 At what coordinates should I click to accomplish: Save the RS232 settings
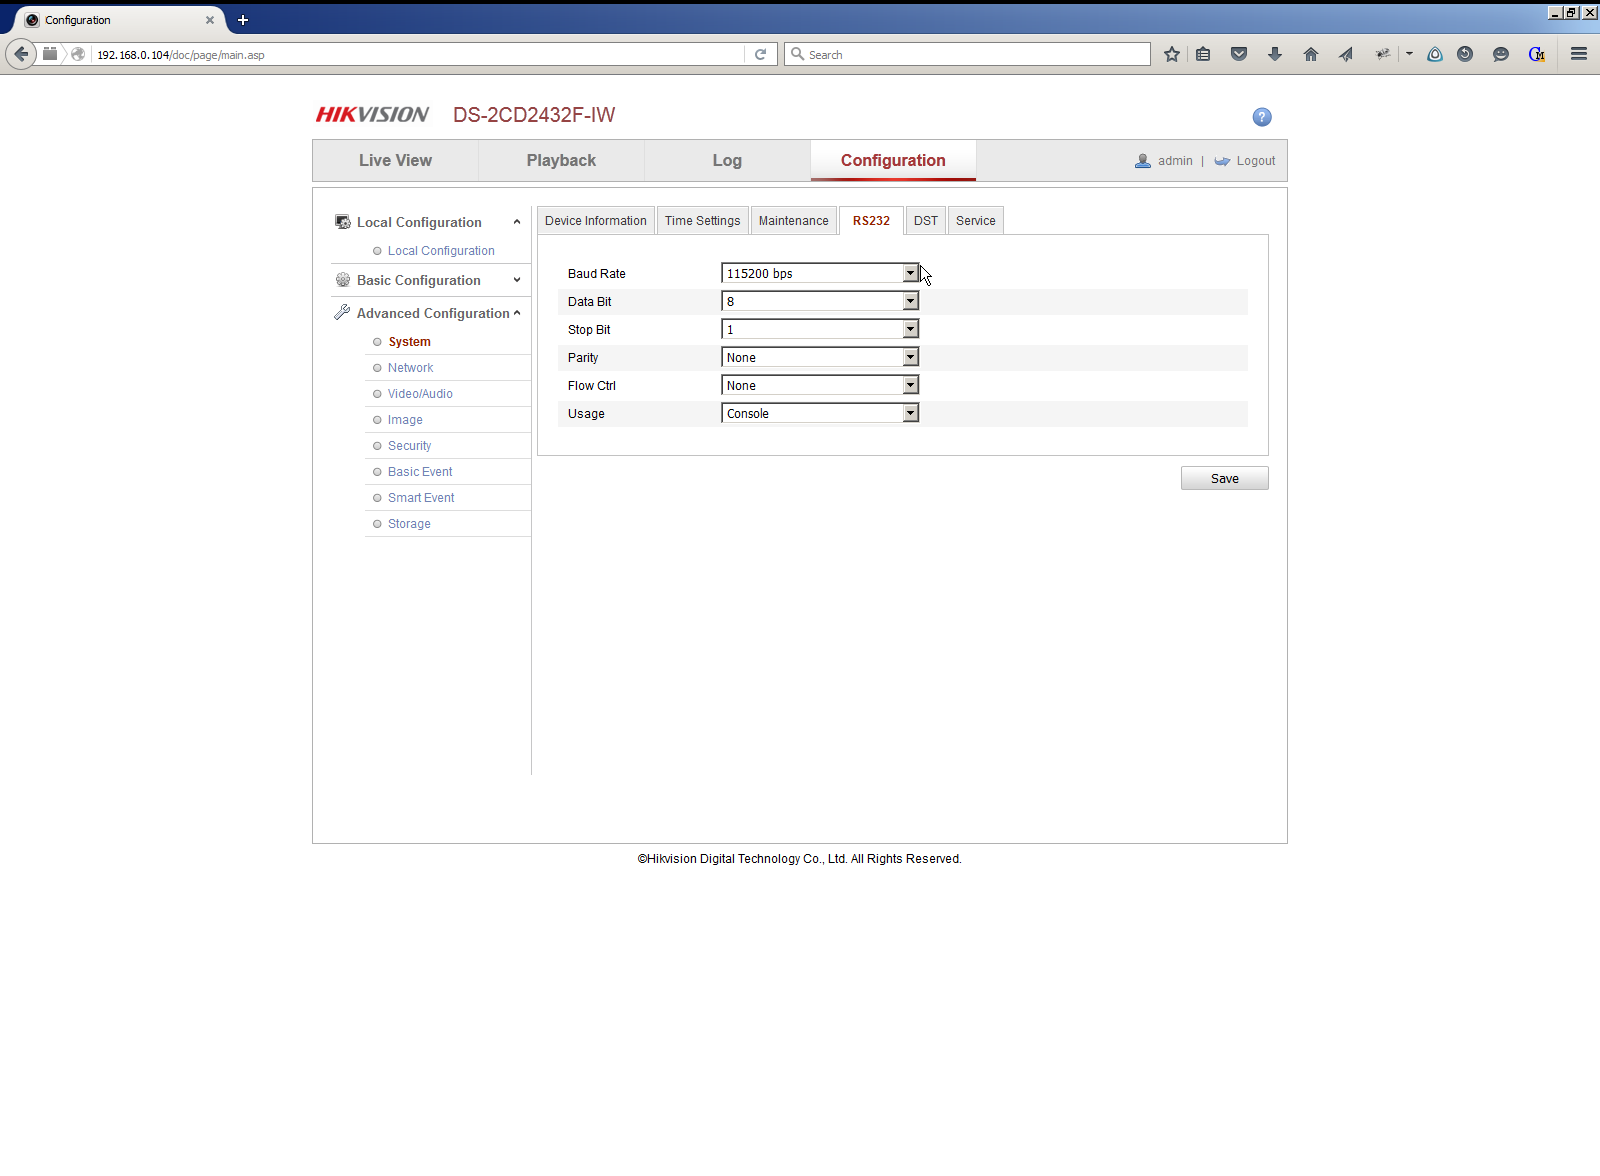coord(1225,478)
